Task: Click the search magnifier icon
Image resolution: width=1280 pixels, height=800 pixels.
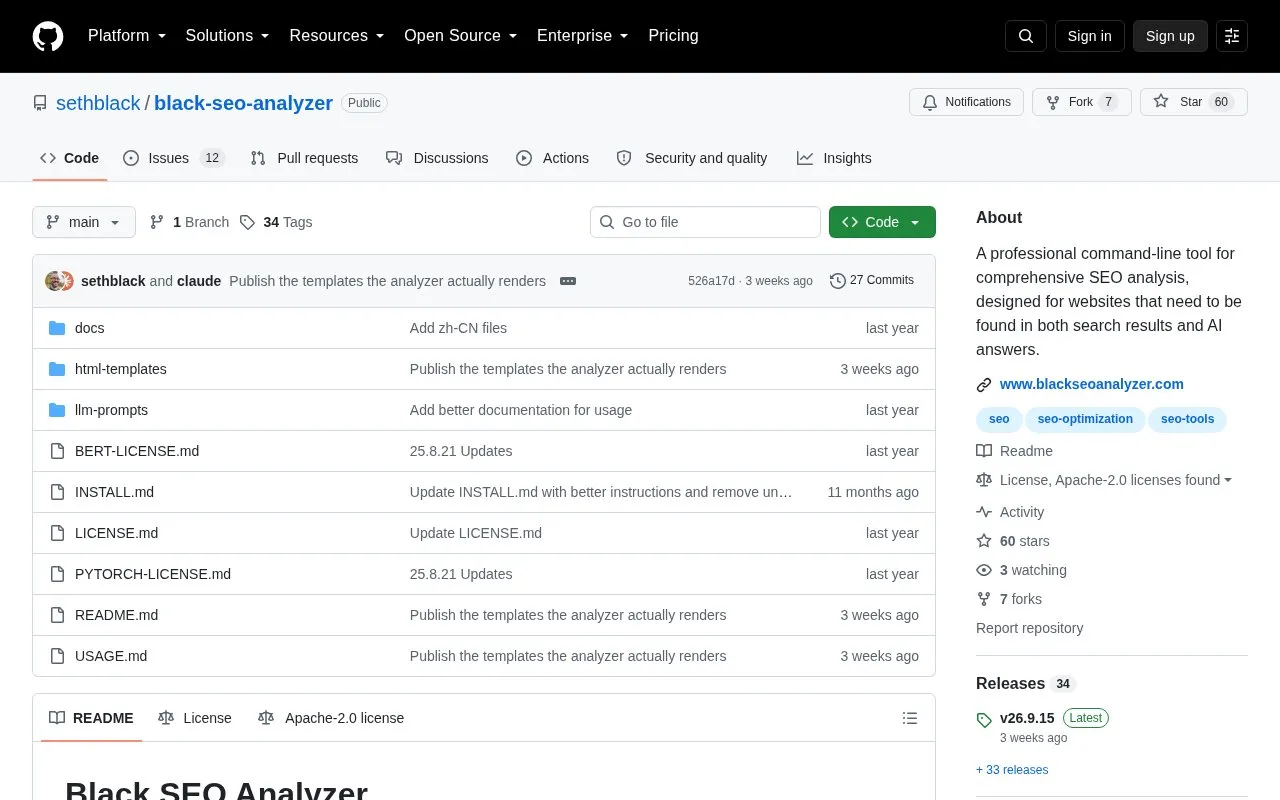Action: click(x=1026, y=36)
